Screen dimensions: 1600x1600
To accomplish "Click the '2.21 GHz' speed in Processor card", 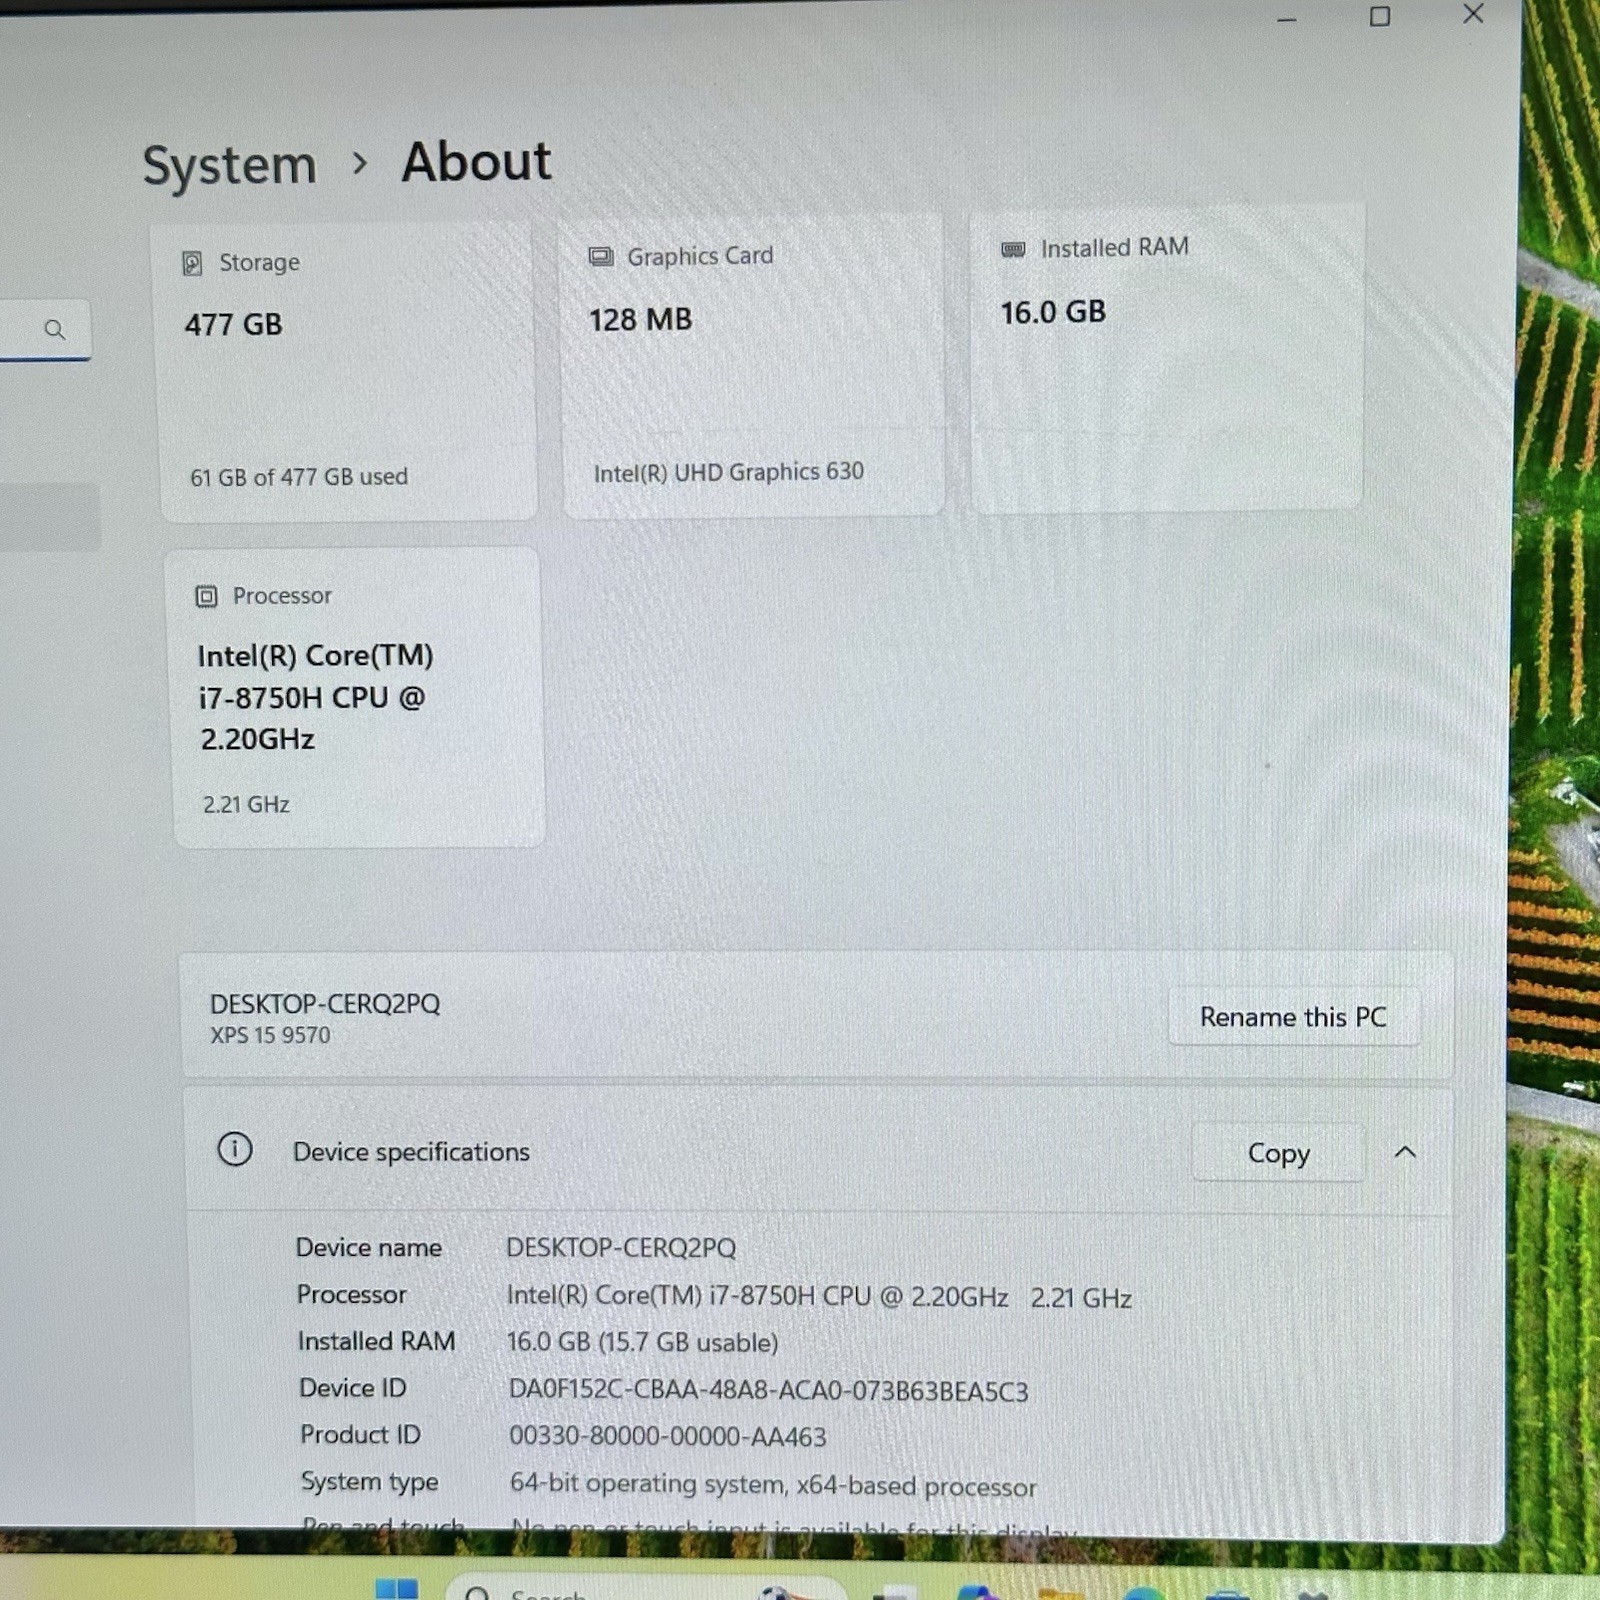I will click(246, 804).
